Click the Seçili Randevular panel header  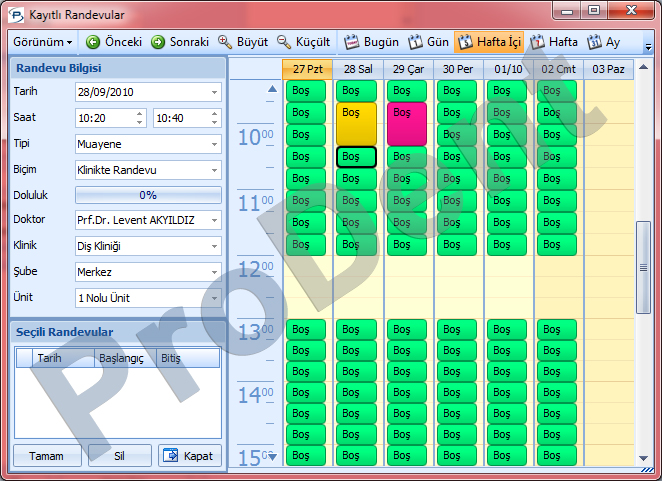118,332
